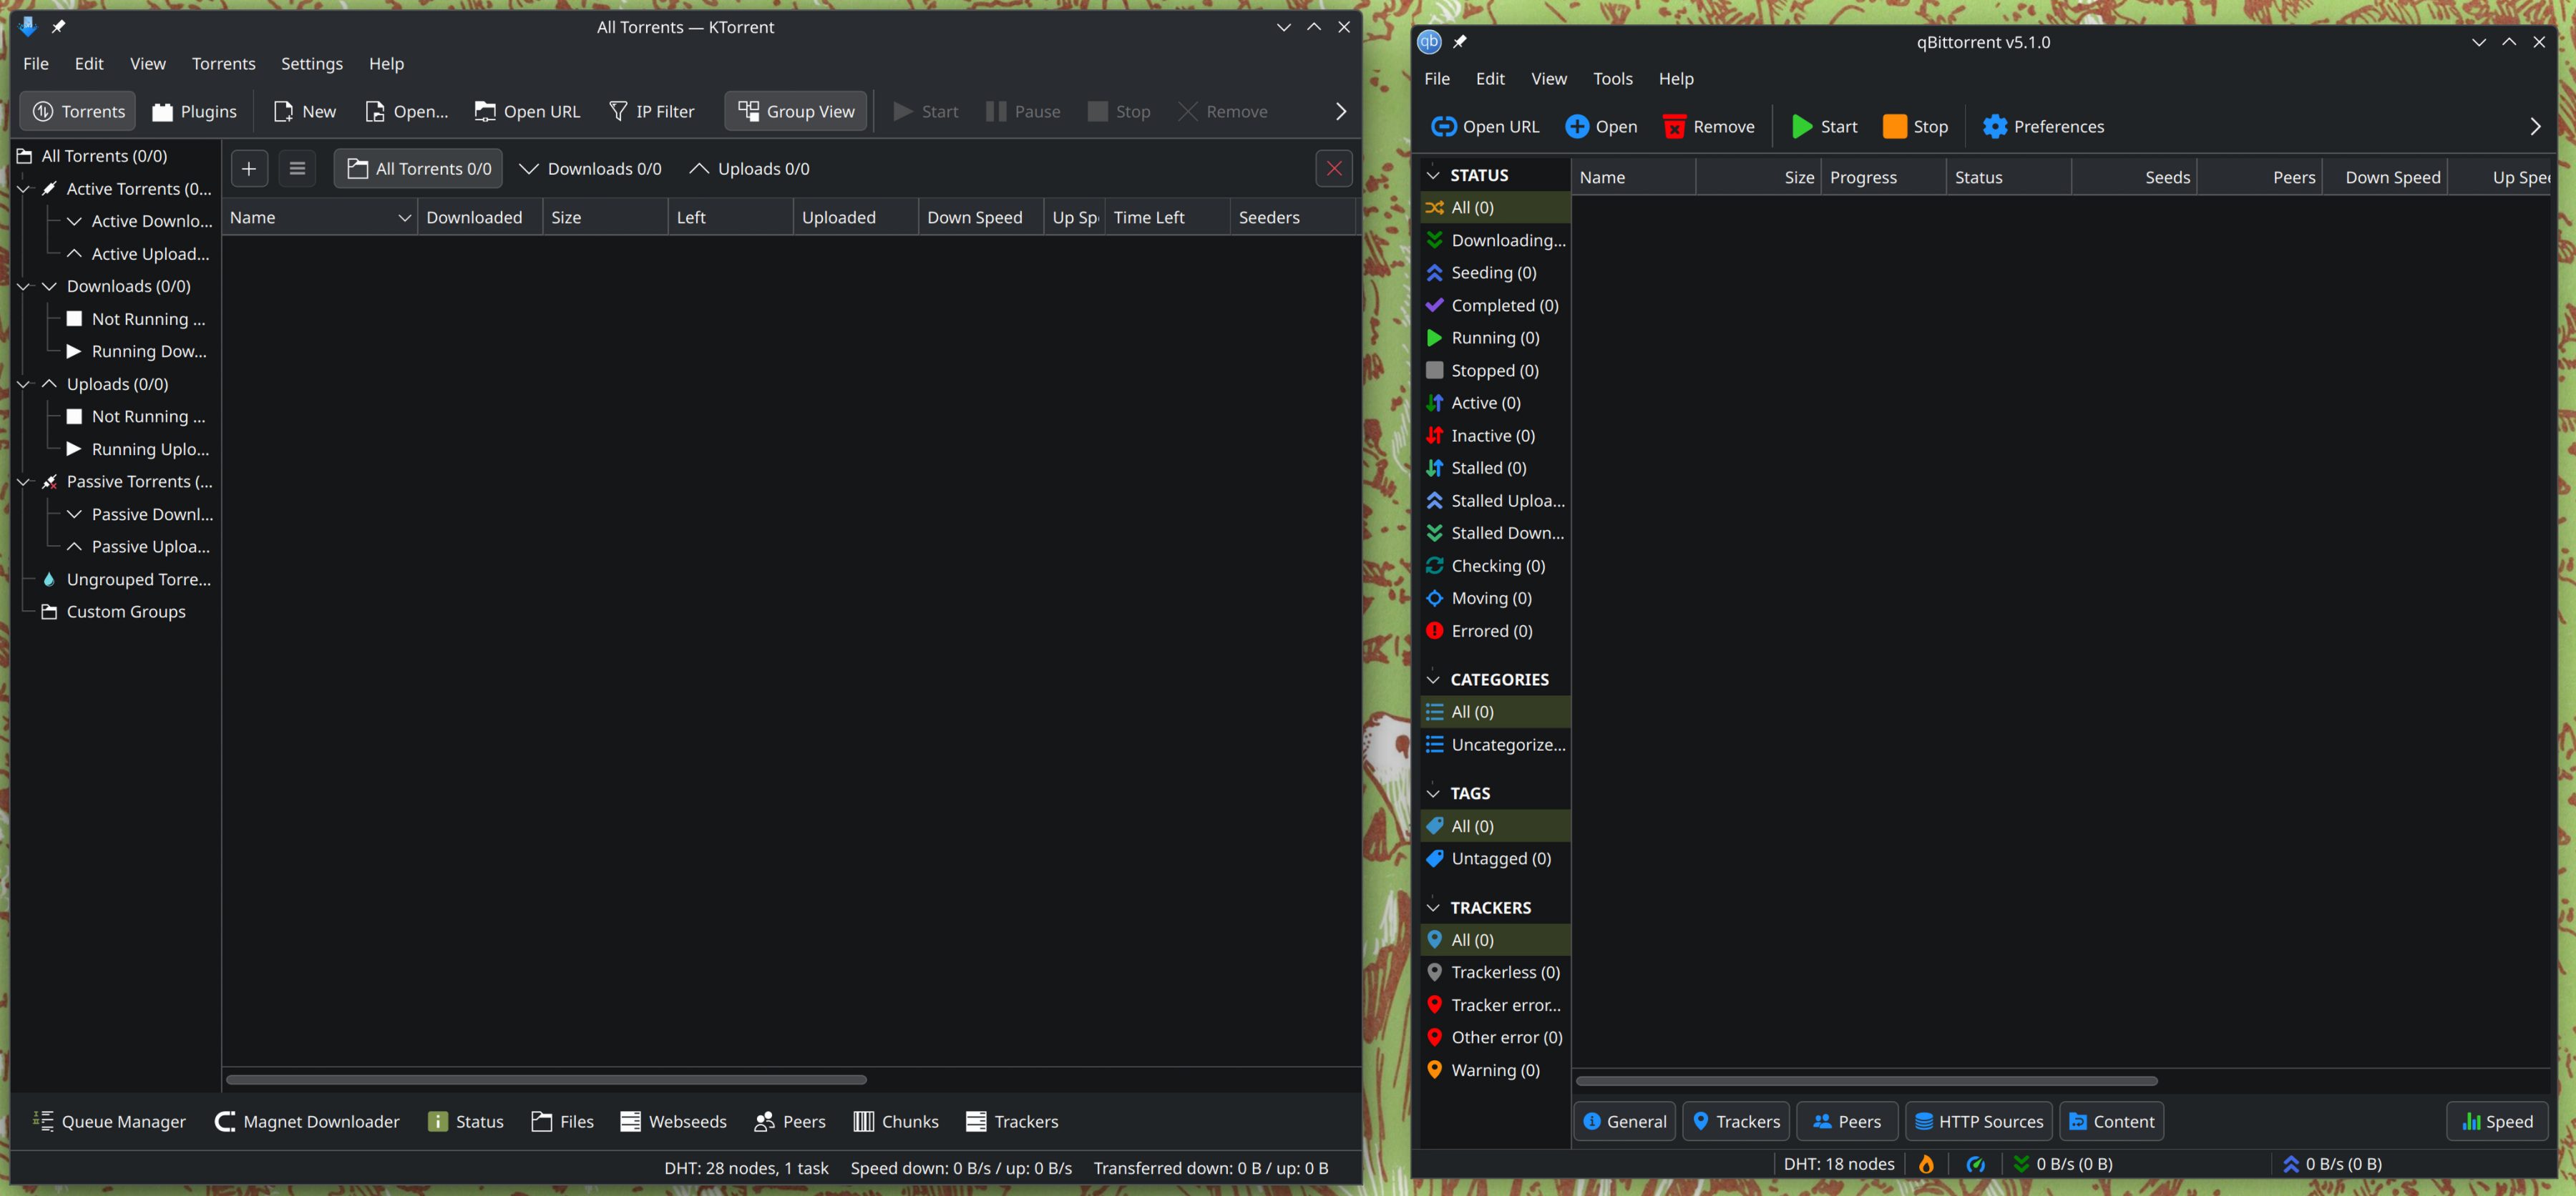The image size is (2576, 1196).
Task: Select Warning (0) tracker filter
Action: [1495, 1070]
